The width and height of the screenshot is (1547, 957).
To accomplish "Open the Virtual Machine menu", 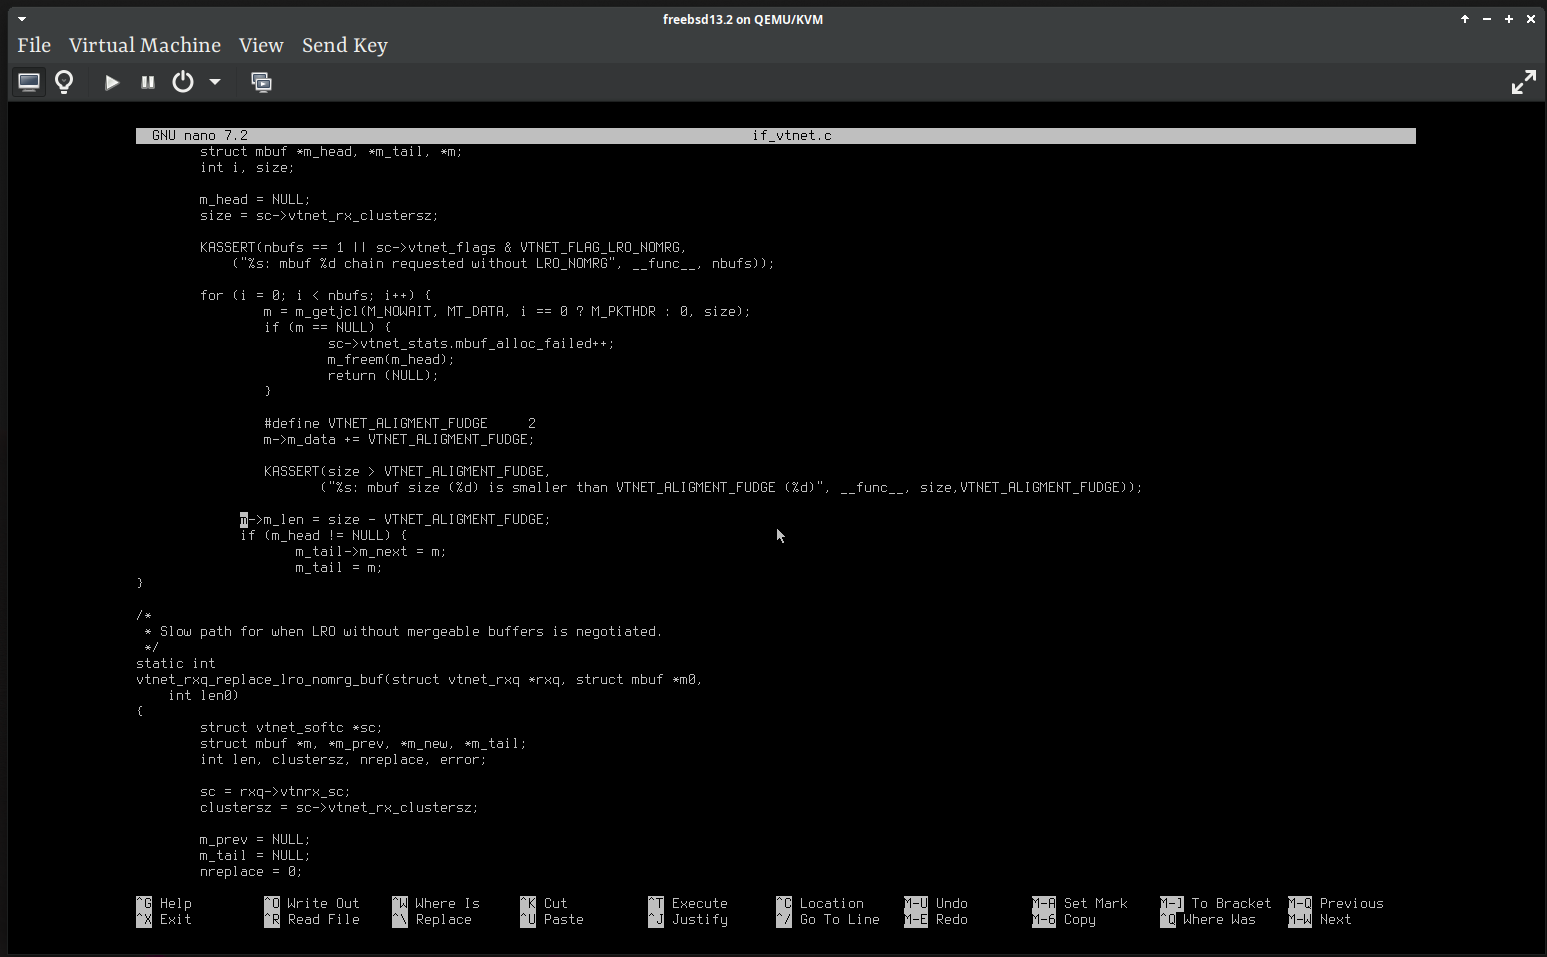I will click(x=145, y=45).
